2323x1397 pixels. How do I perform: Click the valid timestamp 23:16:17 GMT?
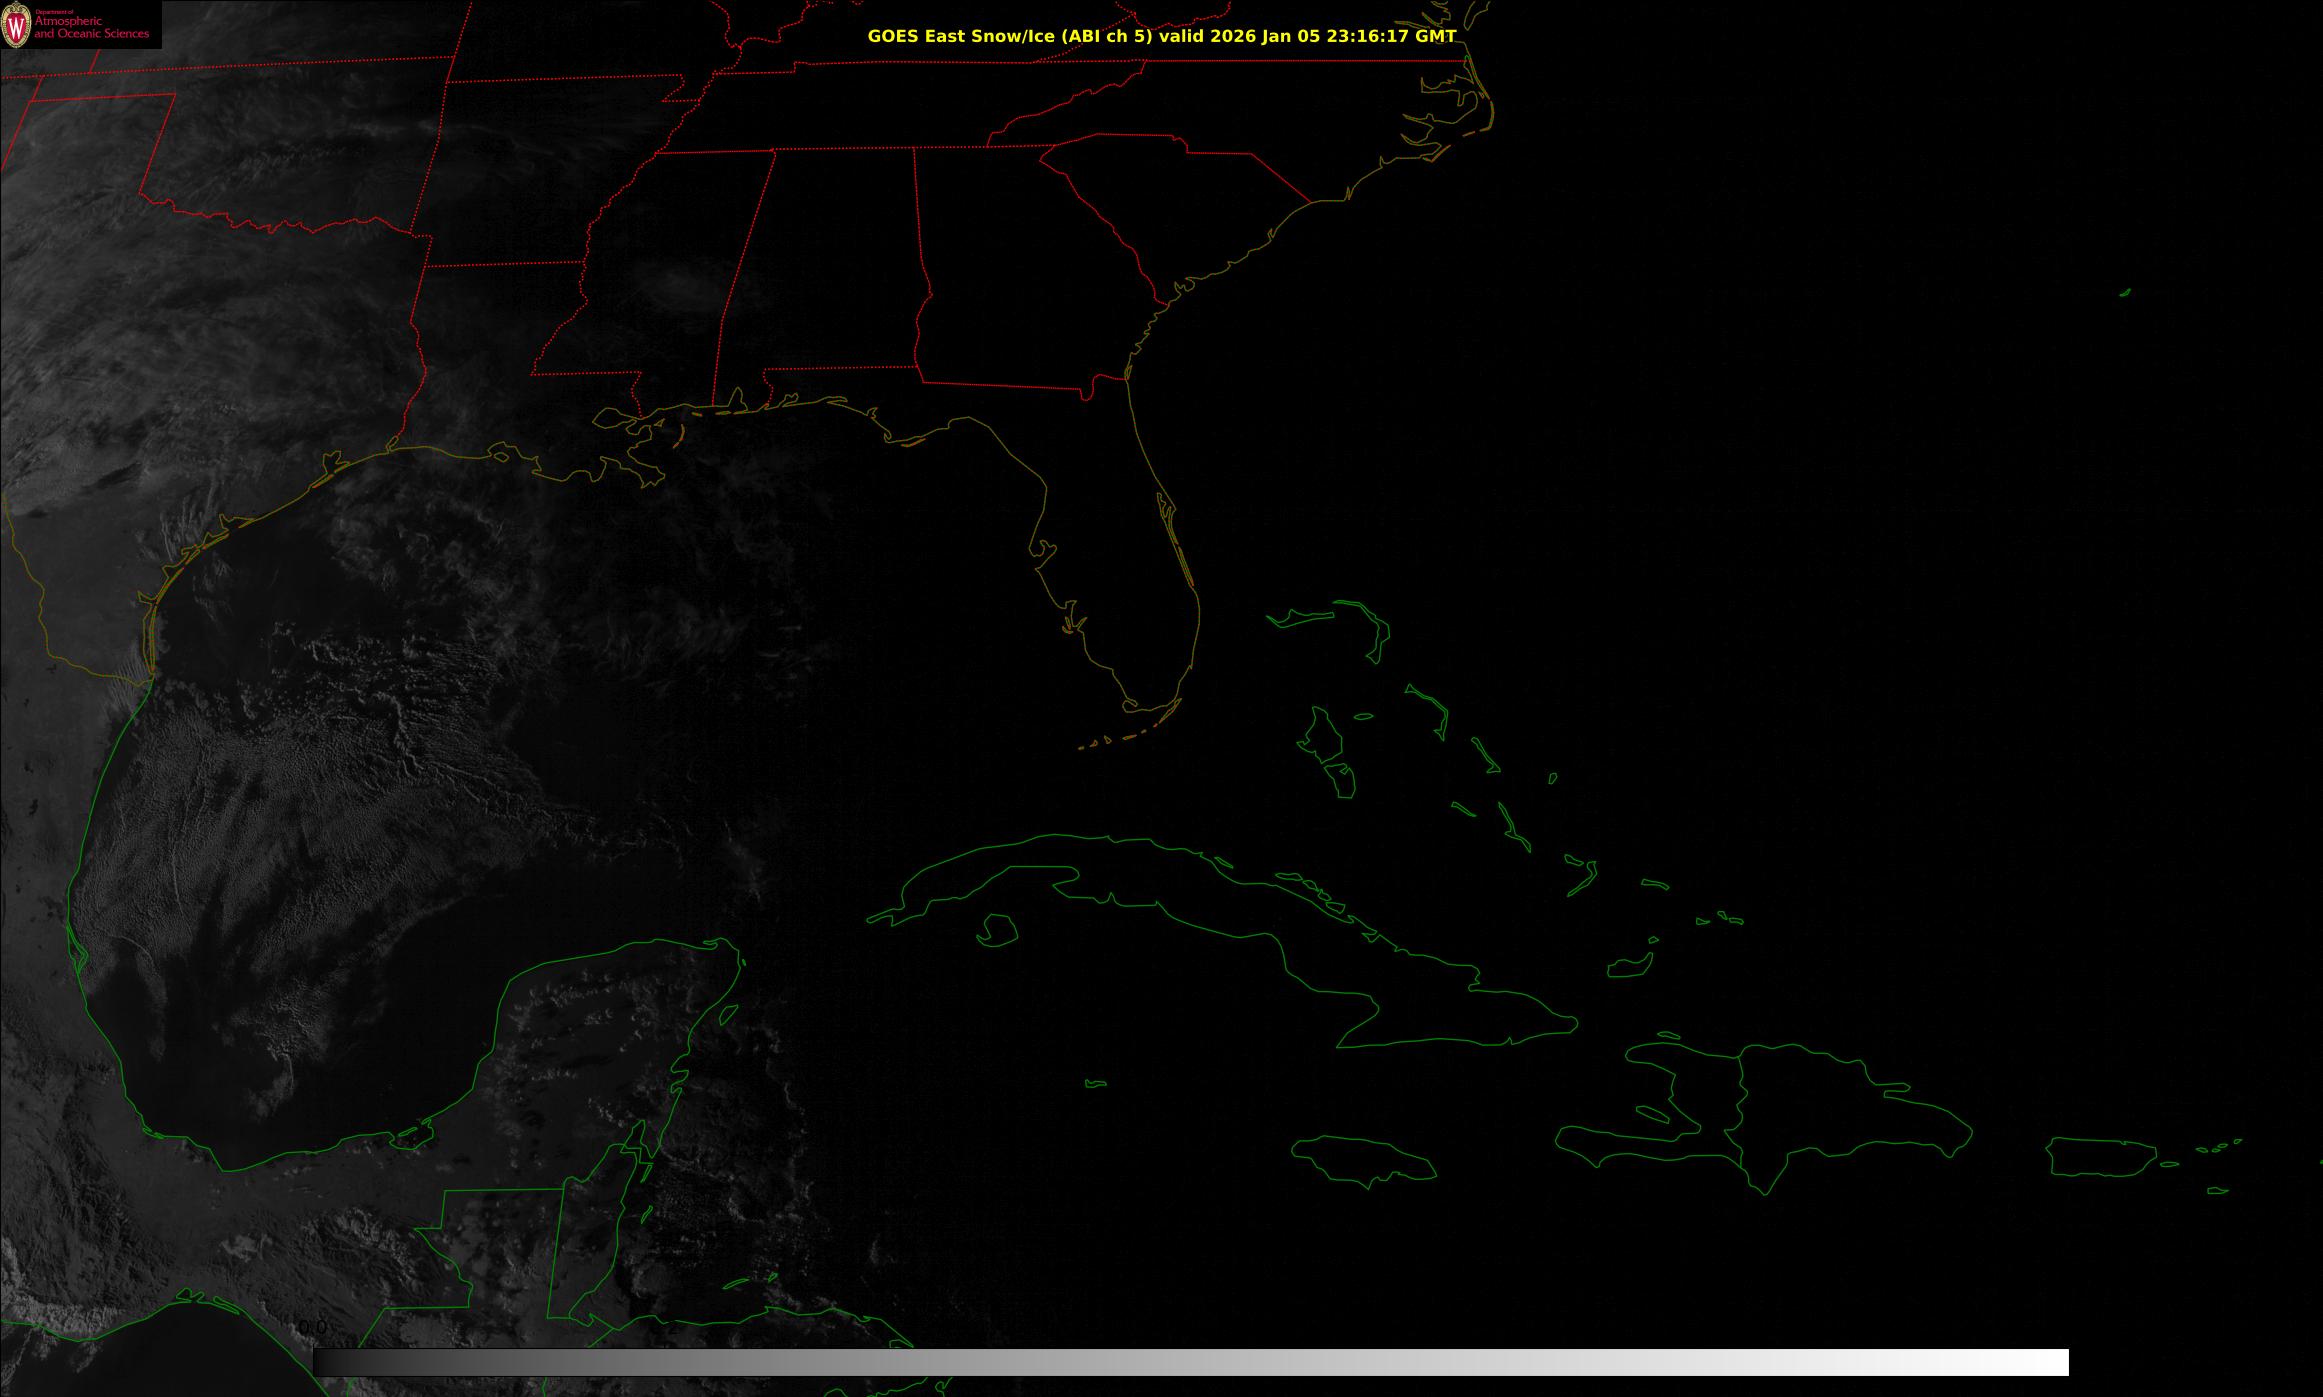pyautogui.click(x=1390, y=36)
